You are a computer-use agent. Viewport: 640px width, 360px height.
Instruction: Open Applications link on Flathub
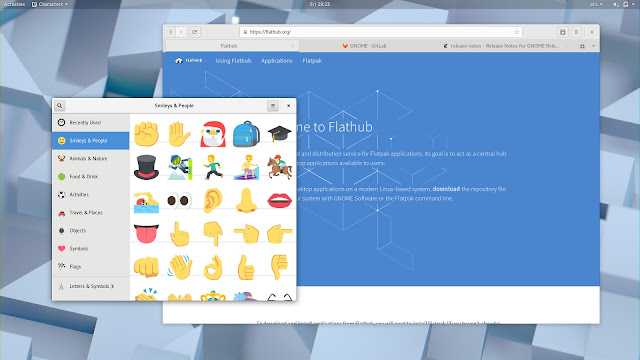point(277,61)
